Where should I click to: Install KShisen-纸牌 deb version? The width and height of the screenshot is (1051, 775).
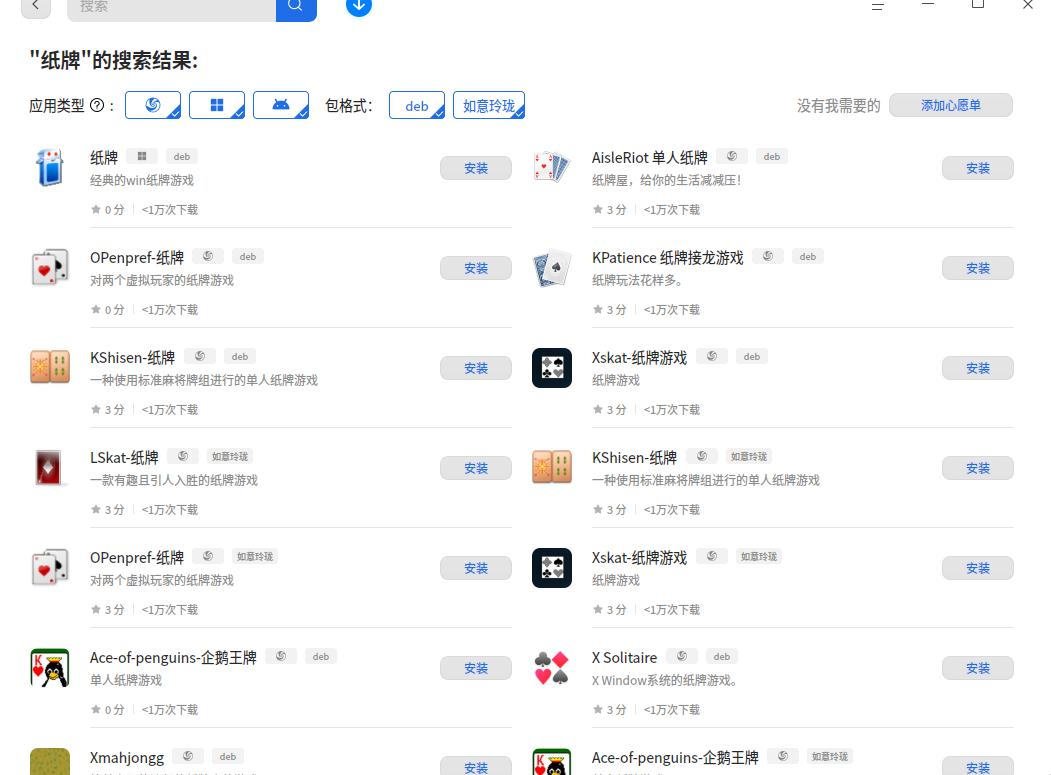[x=476, y=368]
